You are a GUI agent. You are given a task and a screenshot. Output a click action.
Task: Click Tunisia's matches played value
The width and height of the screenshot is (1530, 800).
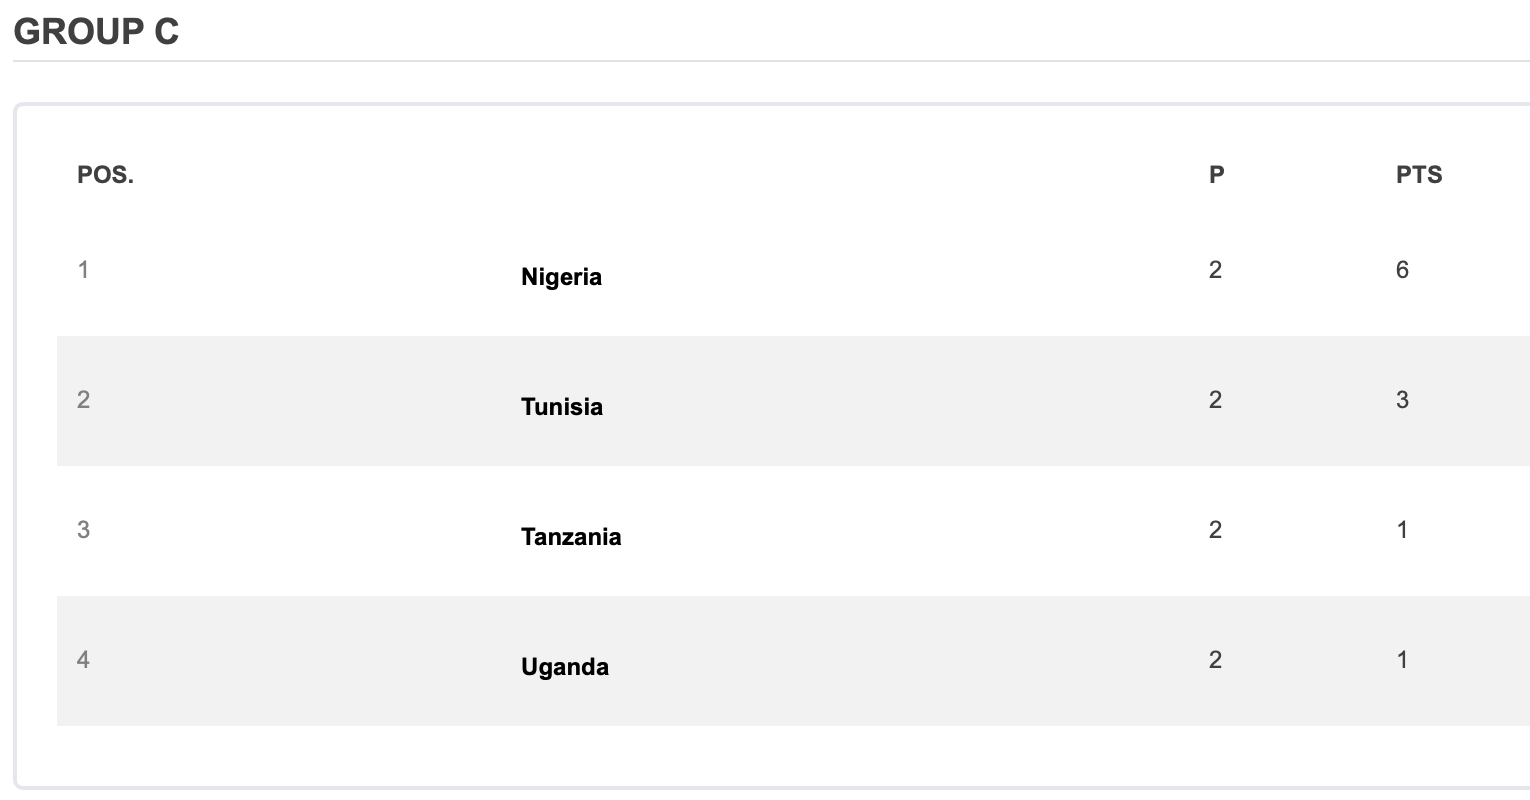pyautogui.click(x=1215, y=400)
